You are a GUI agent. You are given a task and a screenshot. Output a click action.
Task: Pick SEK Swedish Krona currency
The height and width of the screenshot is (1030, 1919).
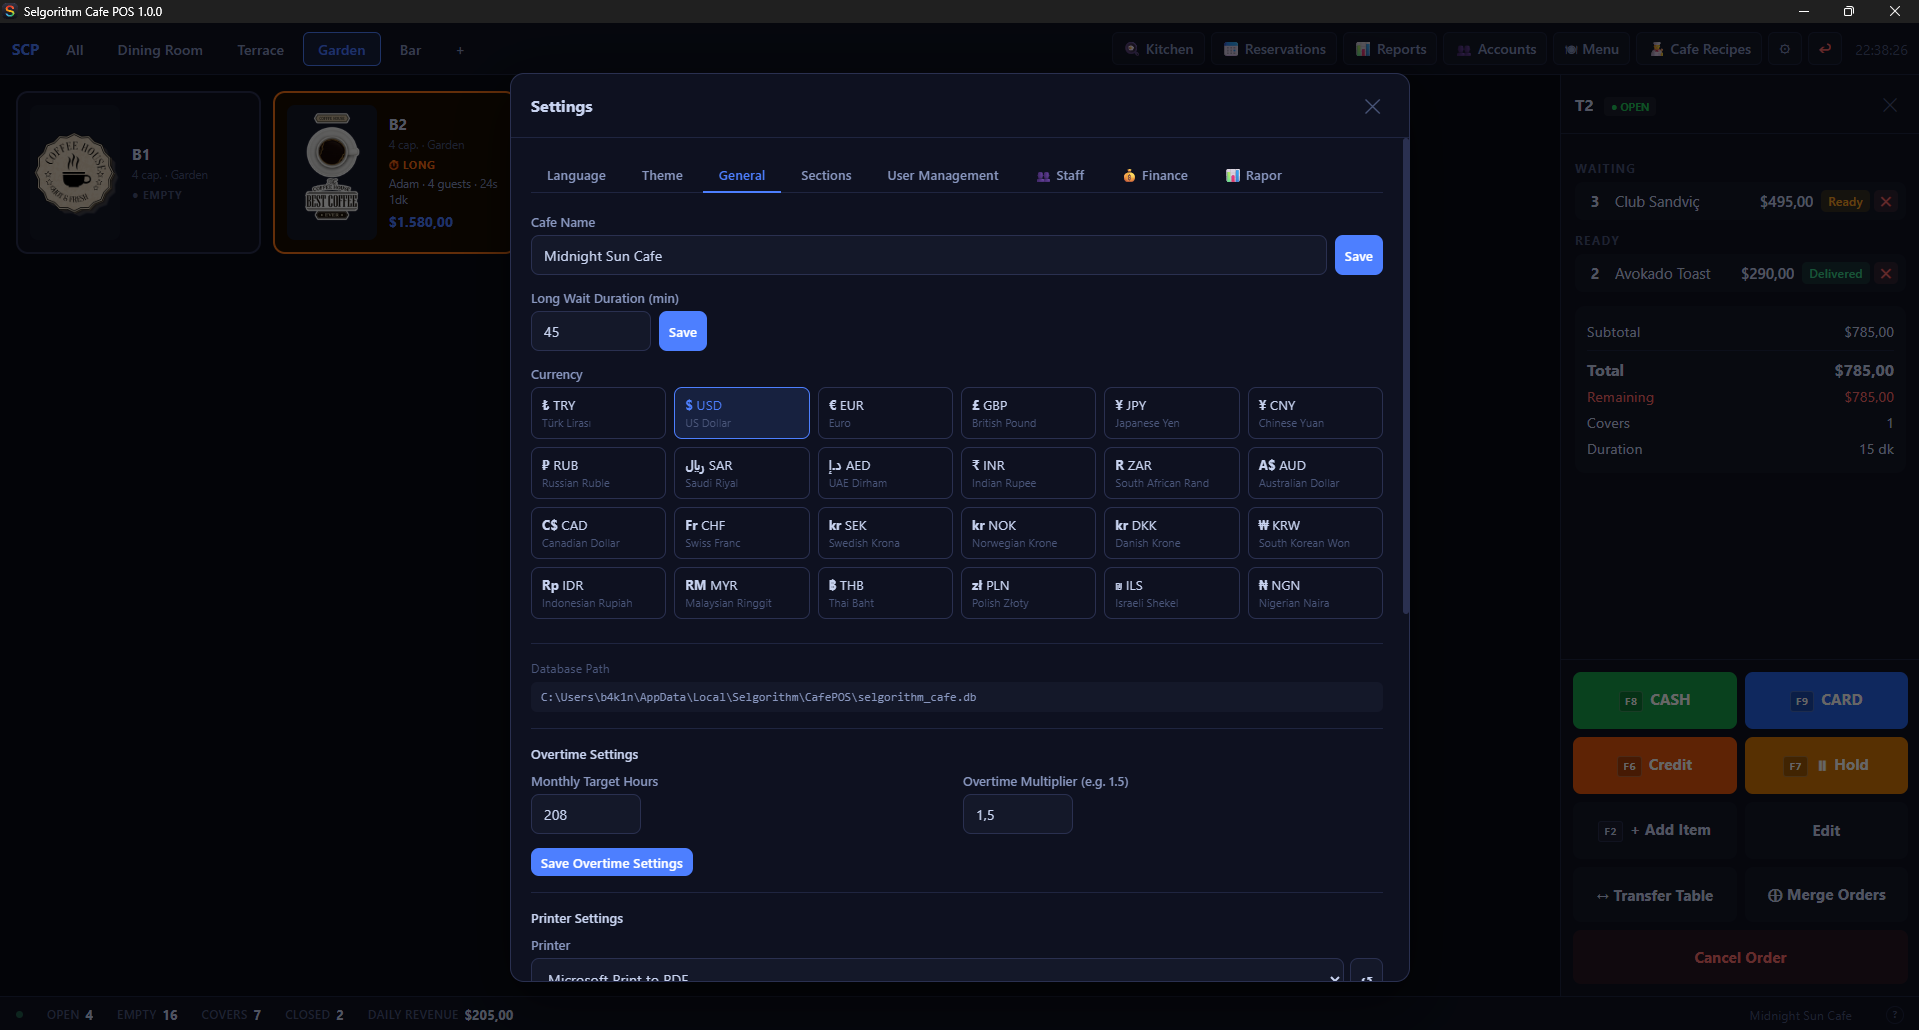click(885, 533)
